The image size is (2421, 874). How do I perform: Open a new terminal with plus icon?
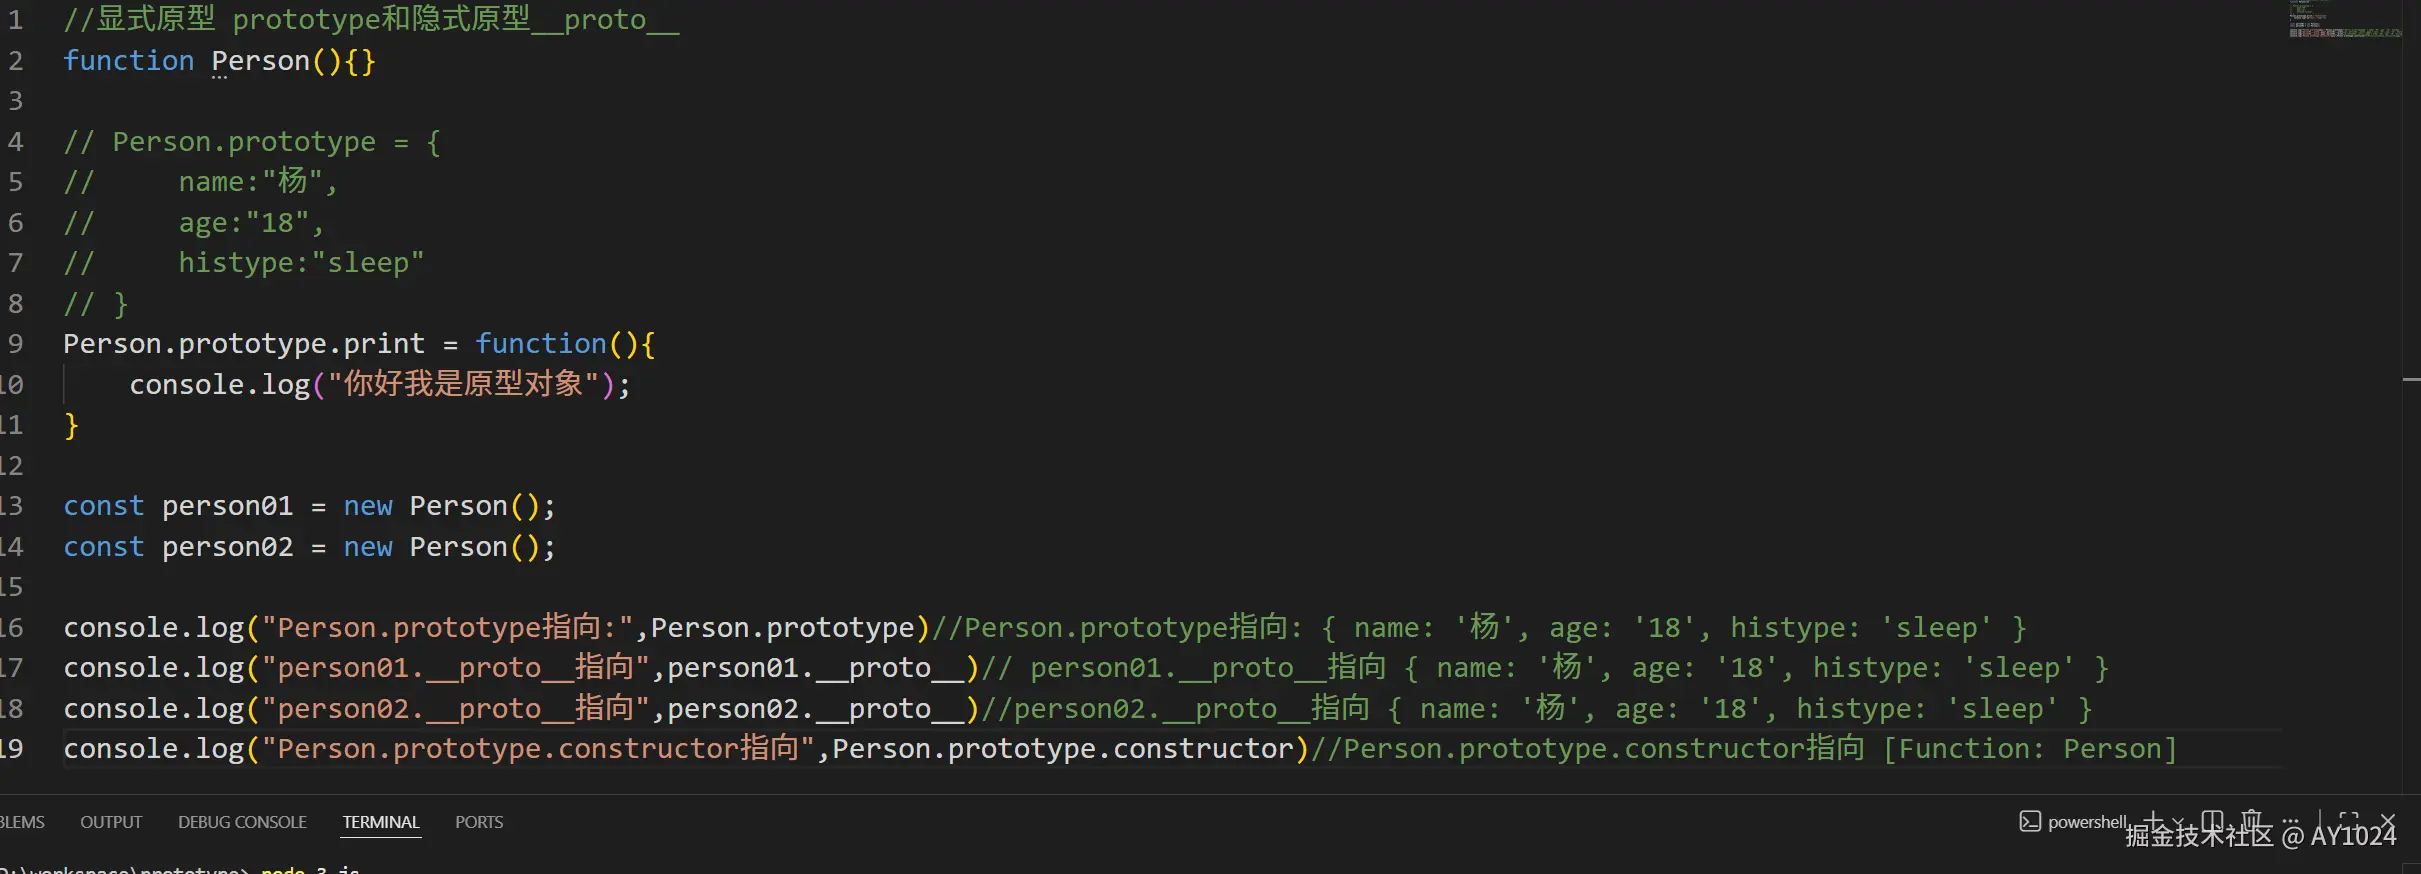[x=2154, y=821]
